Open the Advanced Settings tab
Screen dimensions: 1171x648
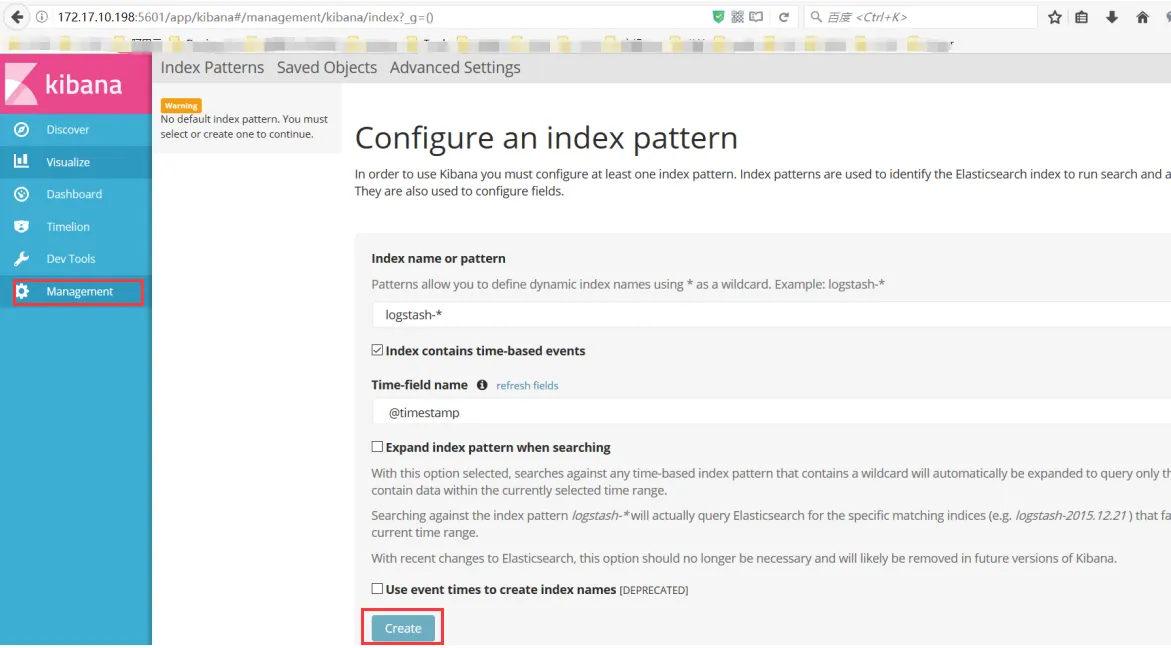(x=455, y=67)
